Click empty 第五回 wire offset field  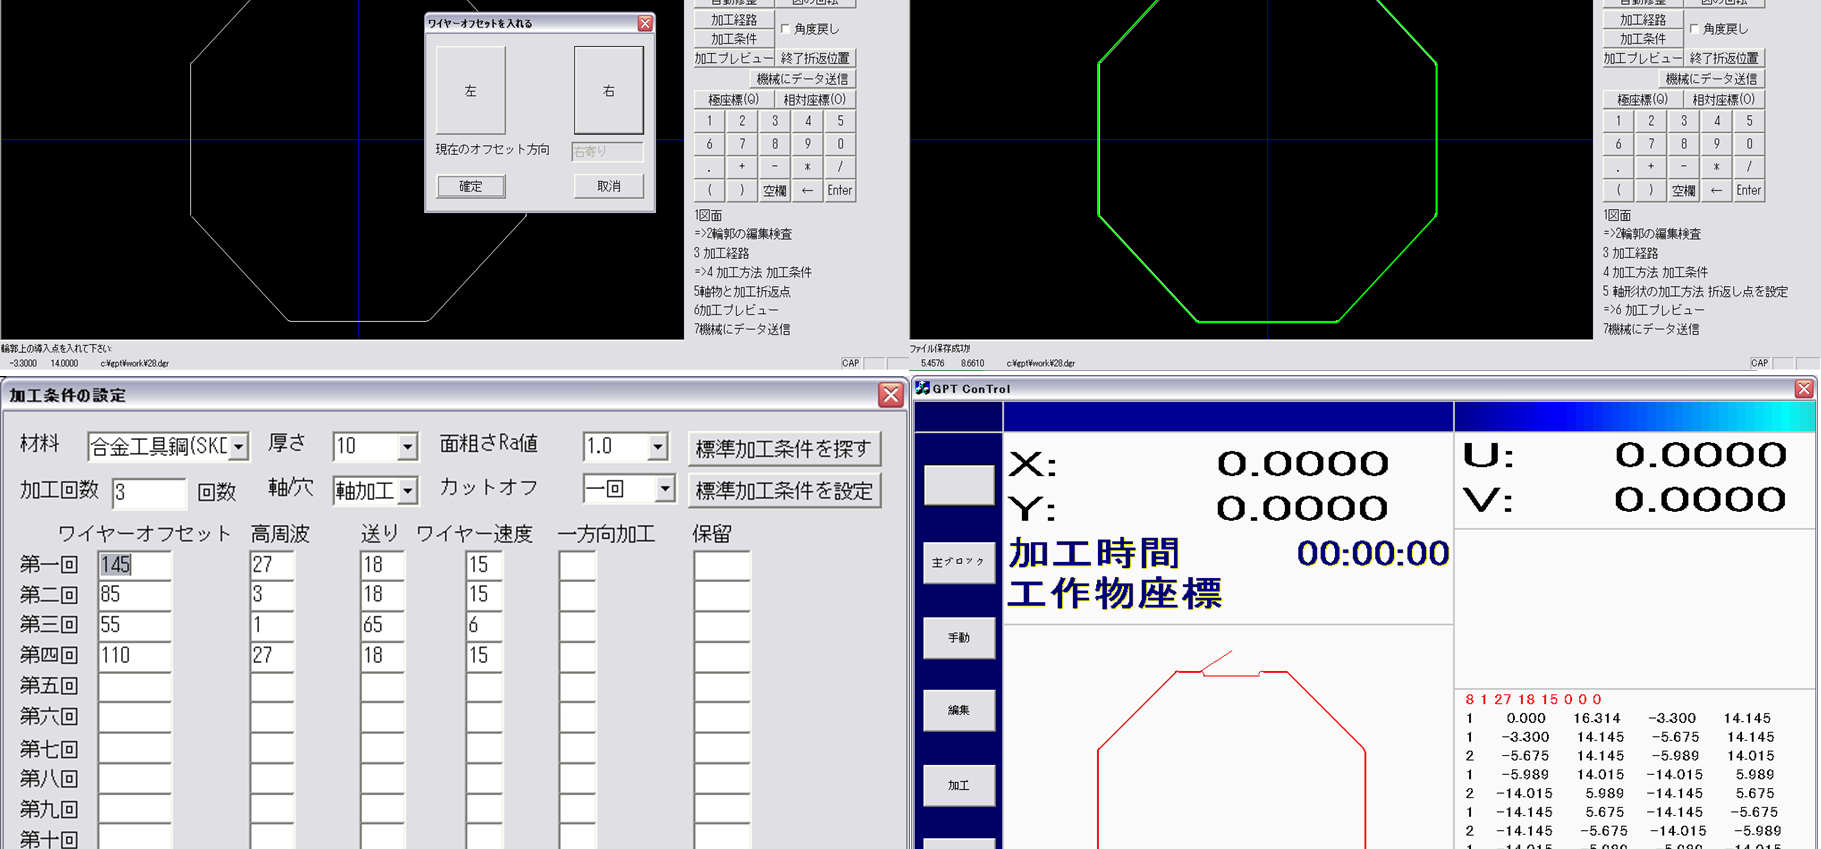click(135, 687)
